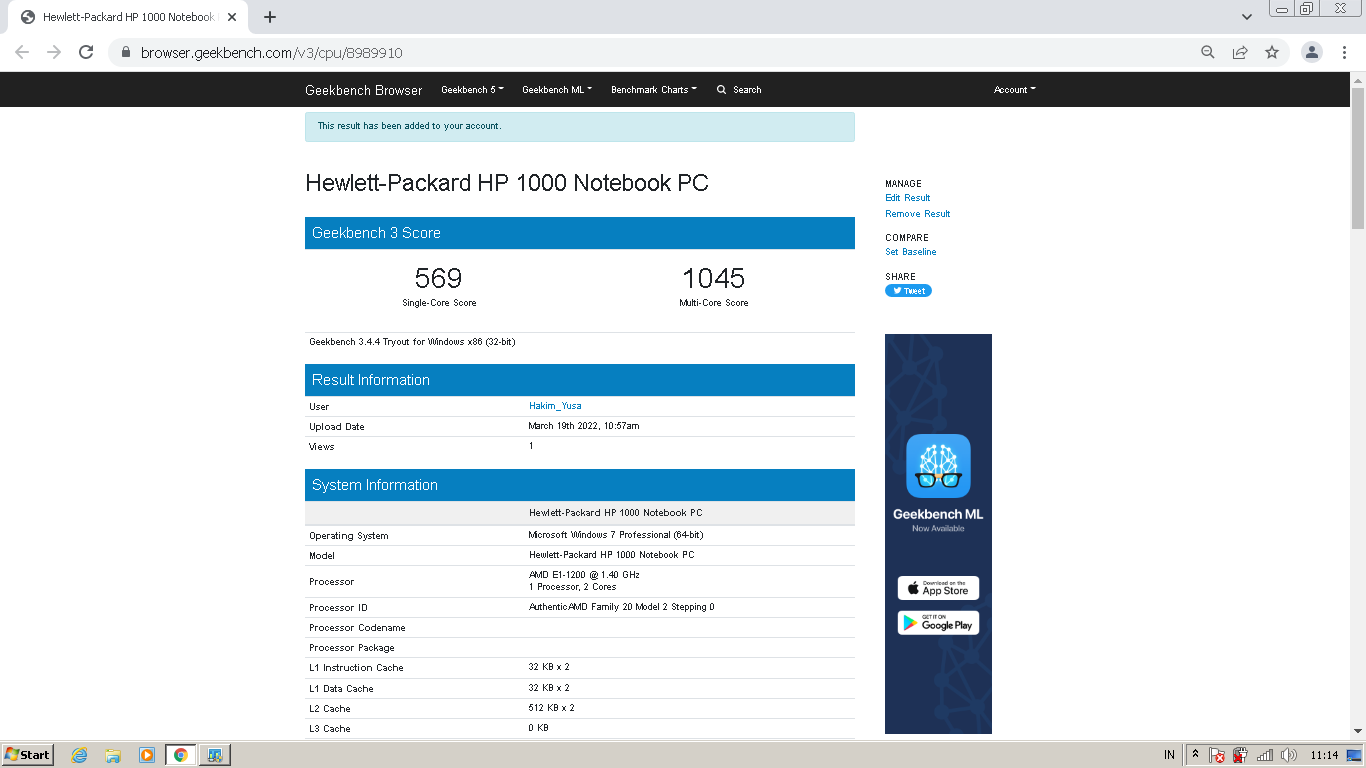Click the volume speaker tray icon
1366x768 pixels.
point(1288,755)
